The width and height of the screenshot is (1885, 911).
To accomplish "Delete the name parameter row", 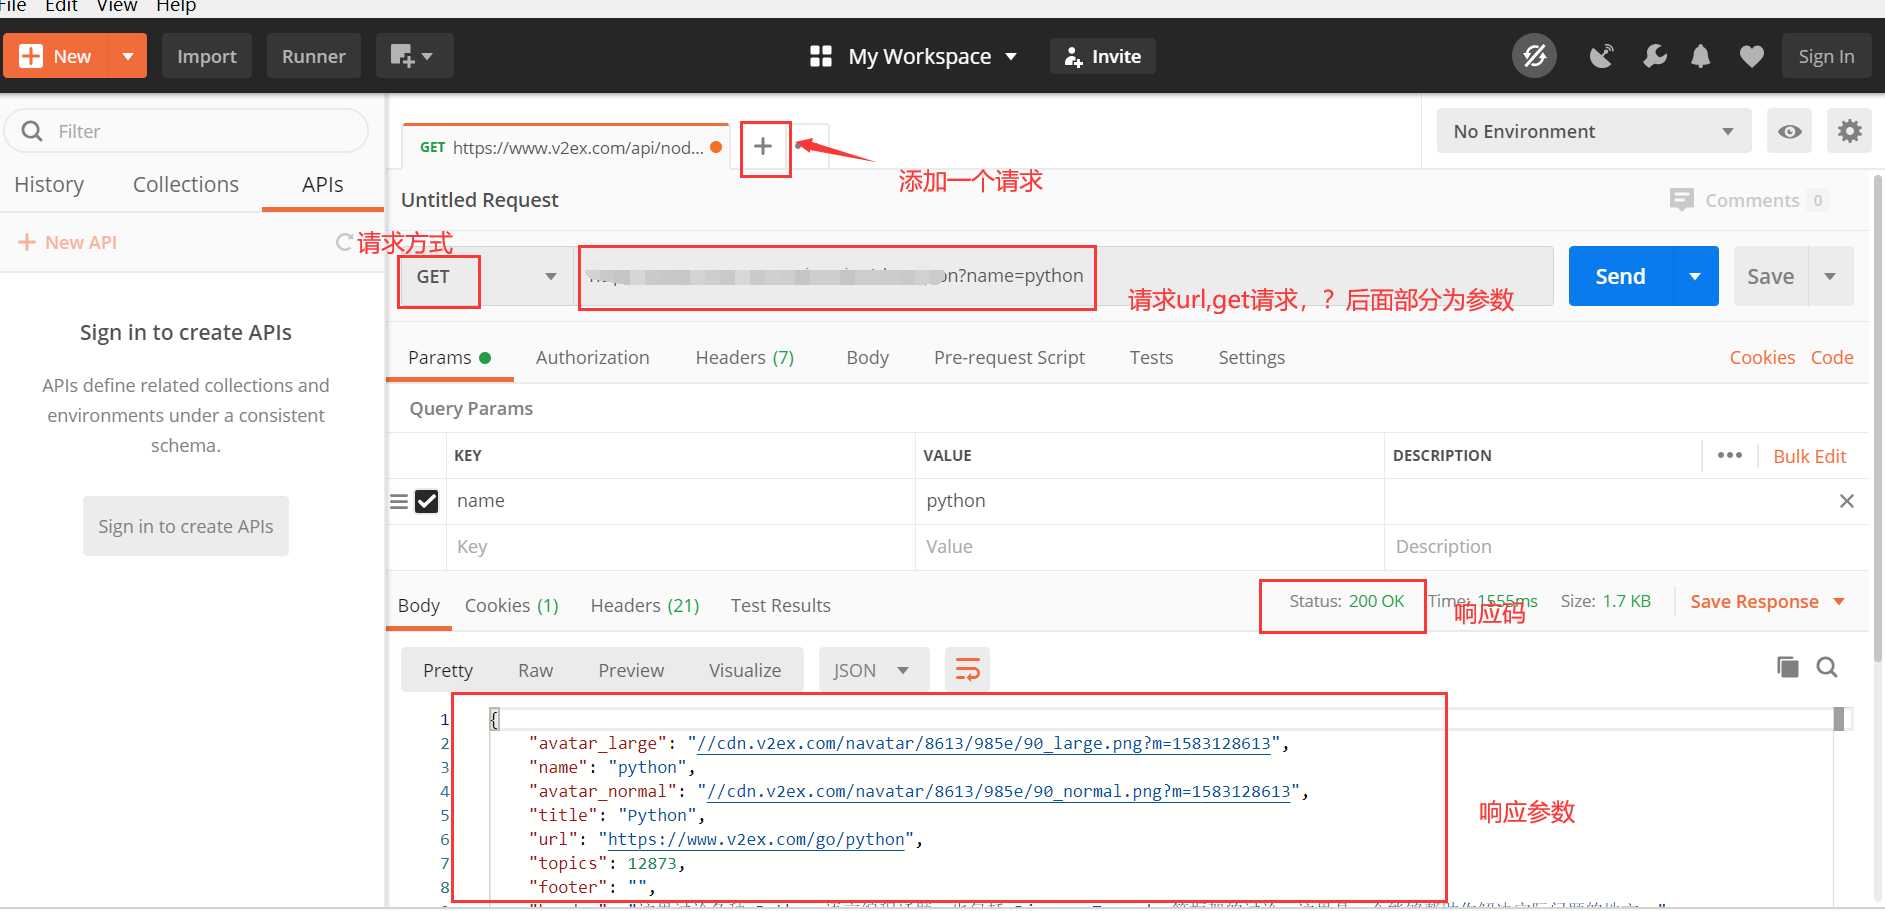I will [1846, 501].
